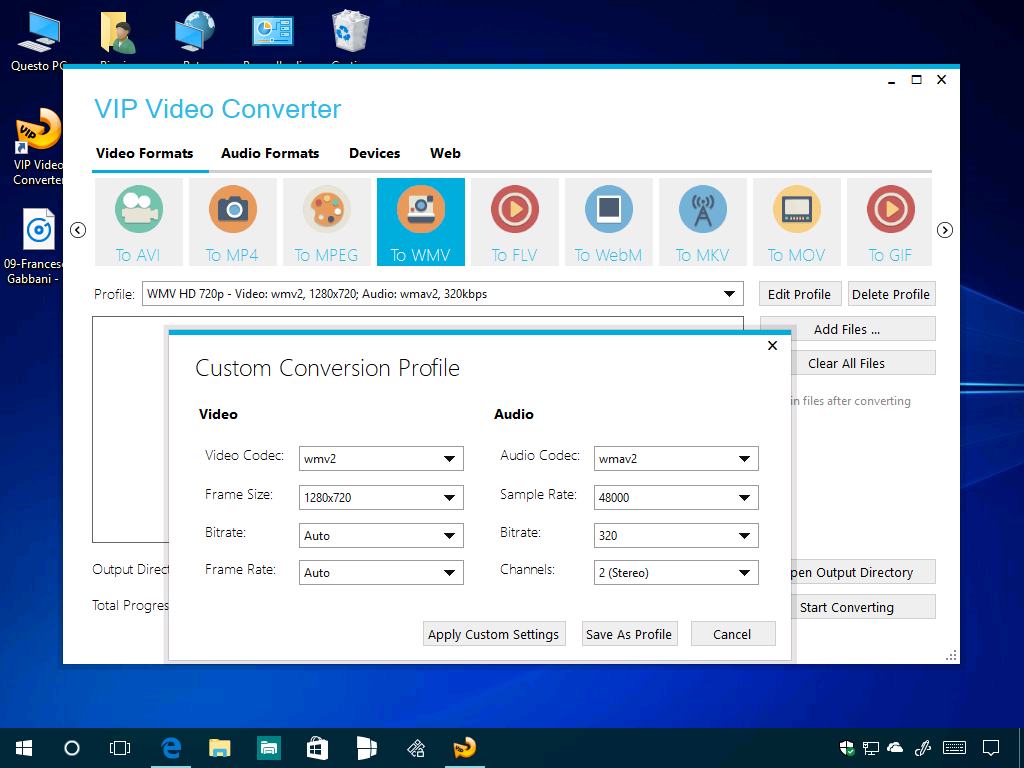Open the pen workspace tray icon
The image size is (1024, 768).
point(923,748)
